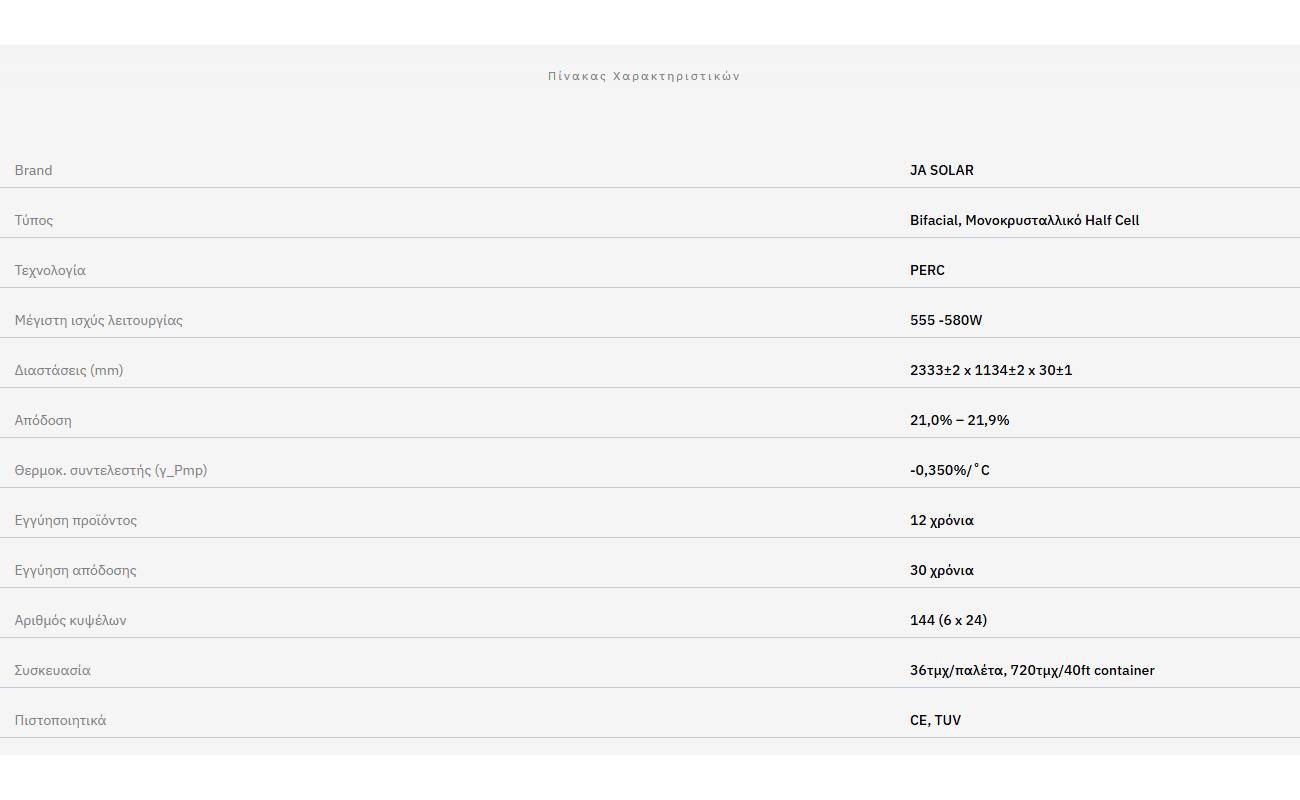The width and height of the screenshot is (1300, 800).
Task: Click the Πίνακας Χαρακτηριστικών heading
Action: coord(644,76)
